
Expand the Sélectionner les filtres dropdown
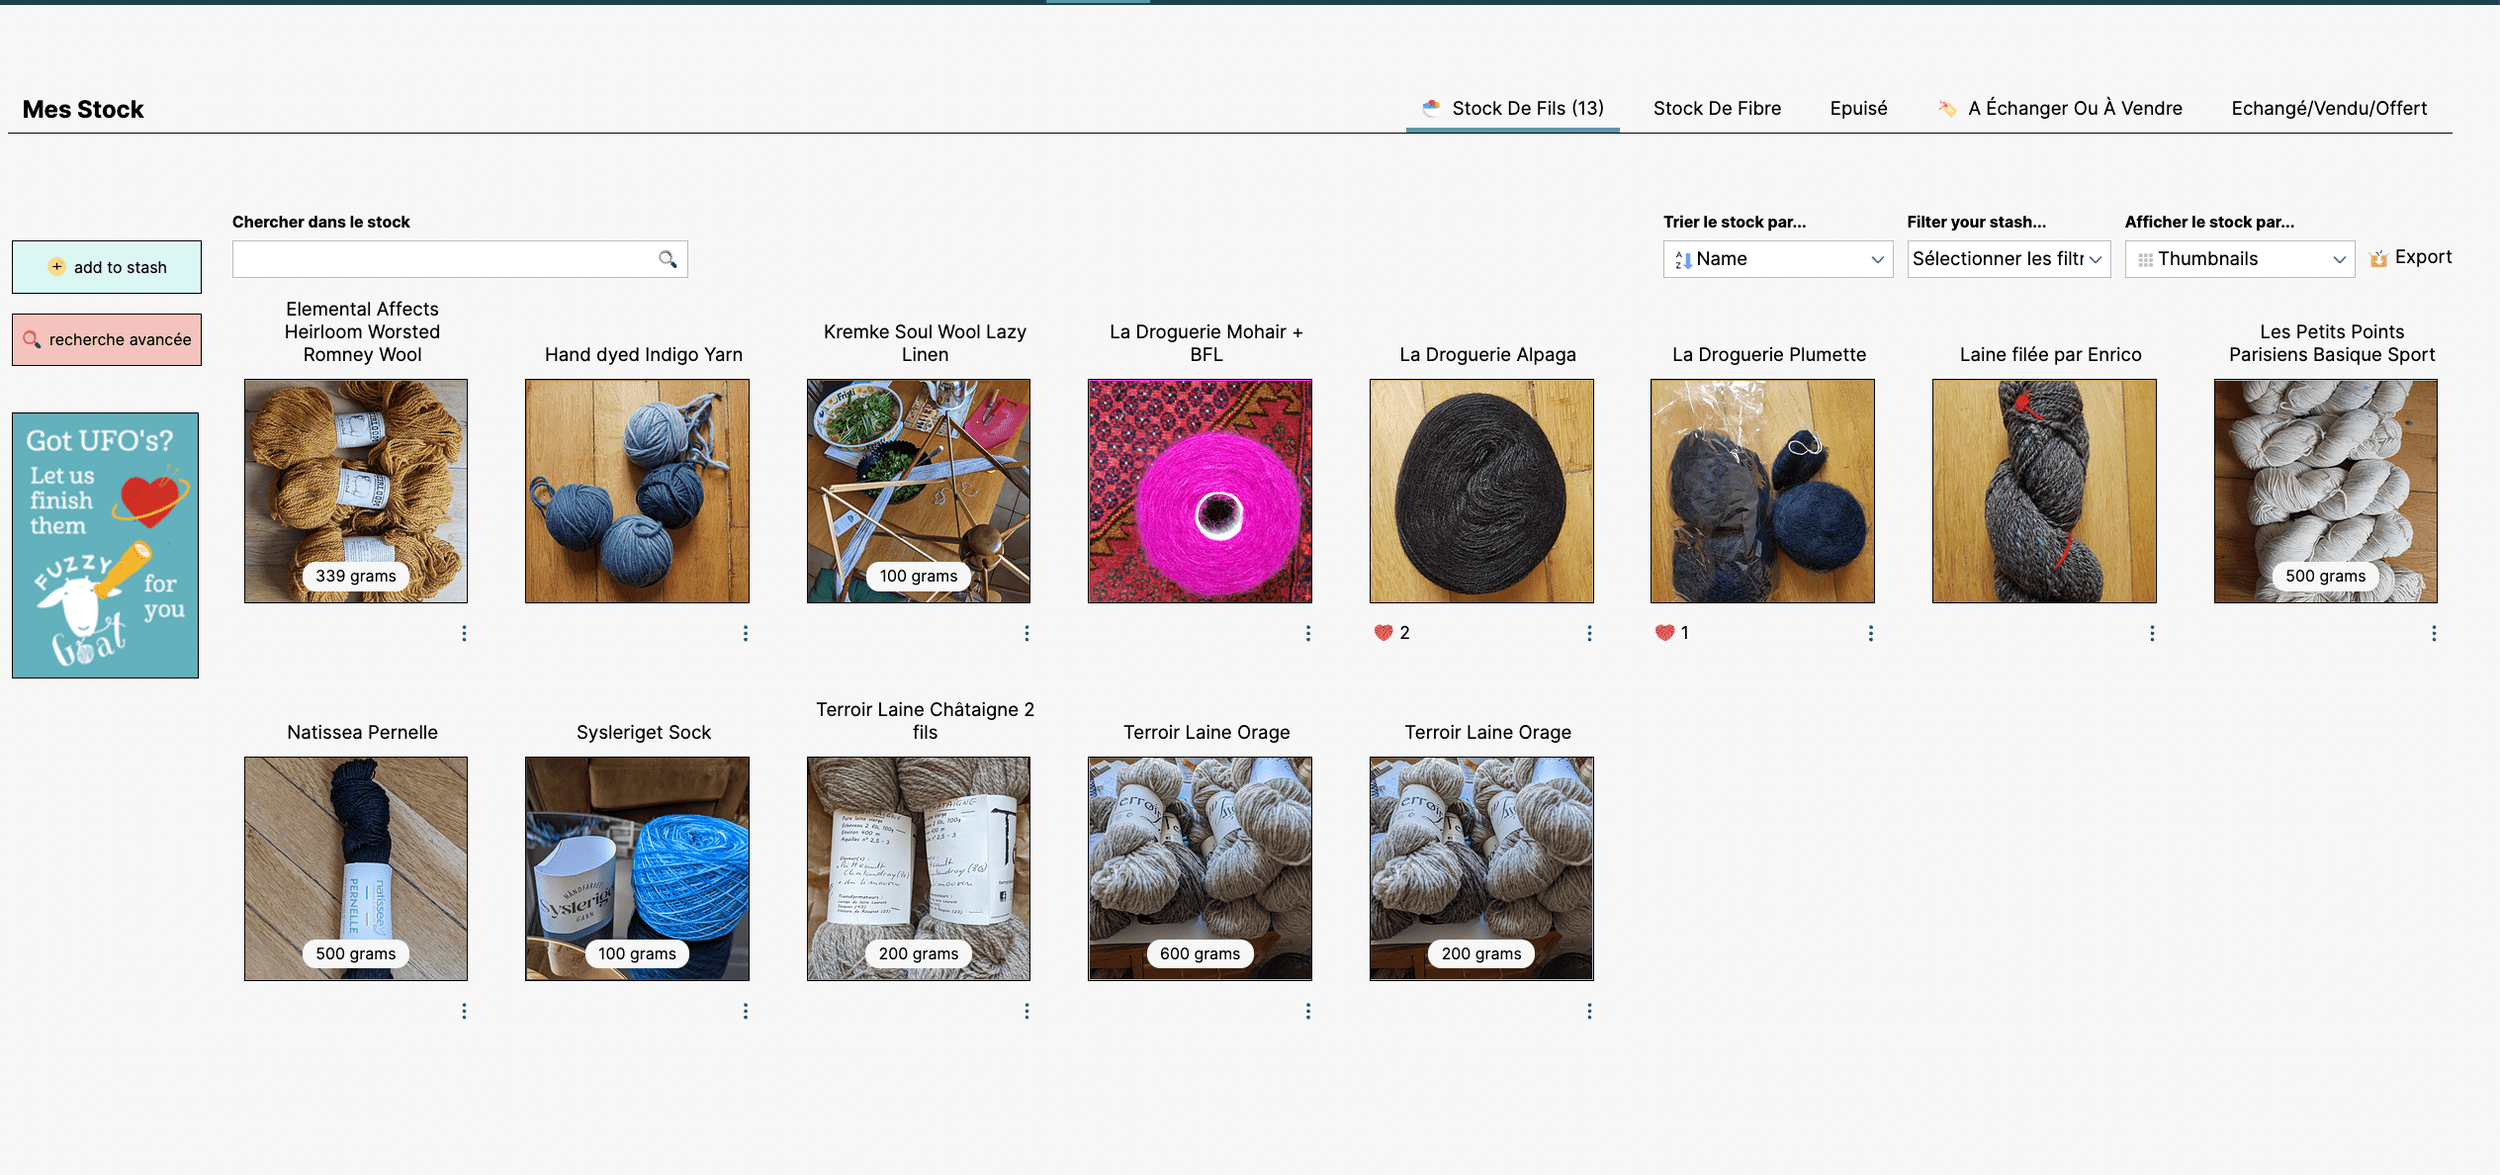[x=2007, y=259]
